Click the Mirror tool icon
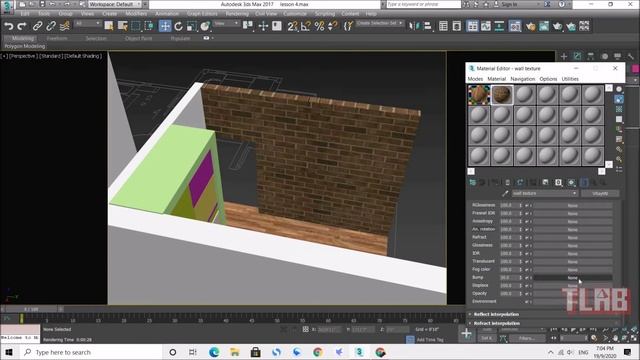The width and height of the screenshot is (640, 360). pyautogui.click(x=414, y=26)
